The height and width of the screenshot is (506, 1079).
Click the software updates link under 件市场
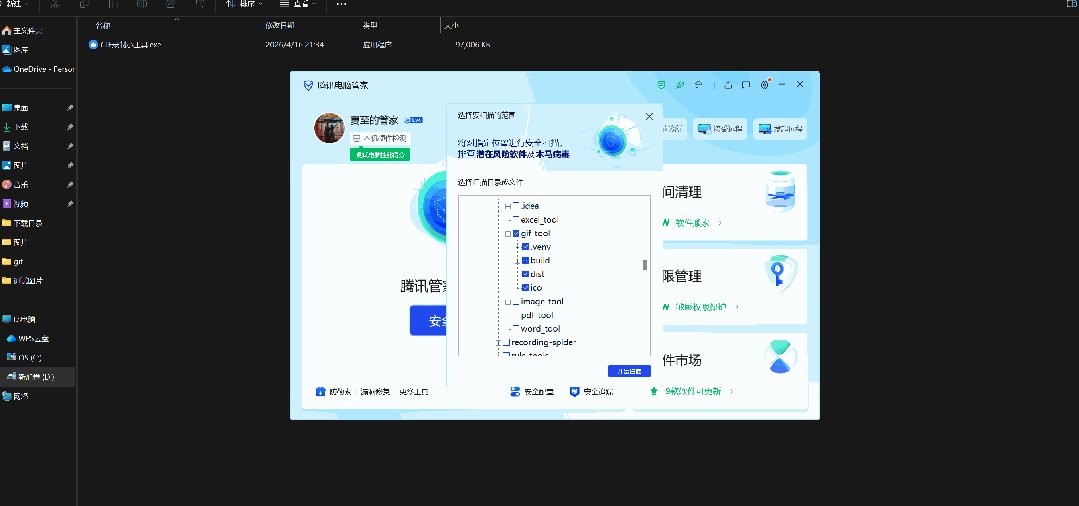pyautogui.click(x=691, y=391)
